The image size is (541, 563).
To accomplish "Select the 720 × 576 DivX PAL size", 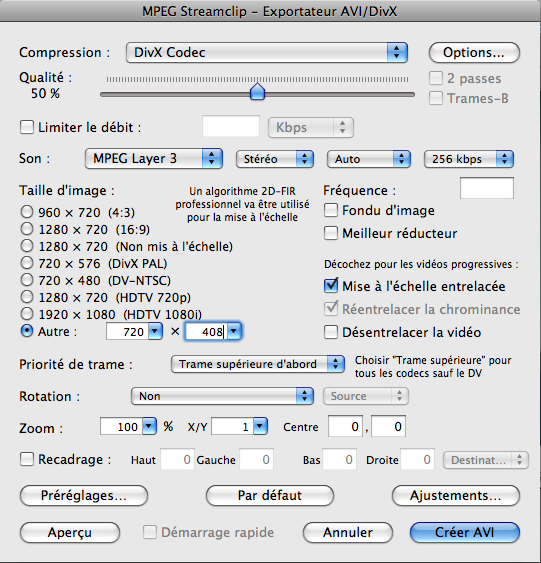I will (x=27, y=263).
